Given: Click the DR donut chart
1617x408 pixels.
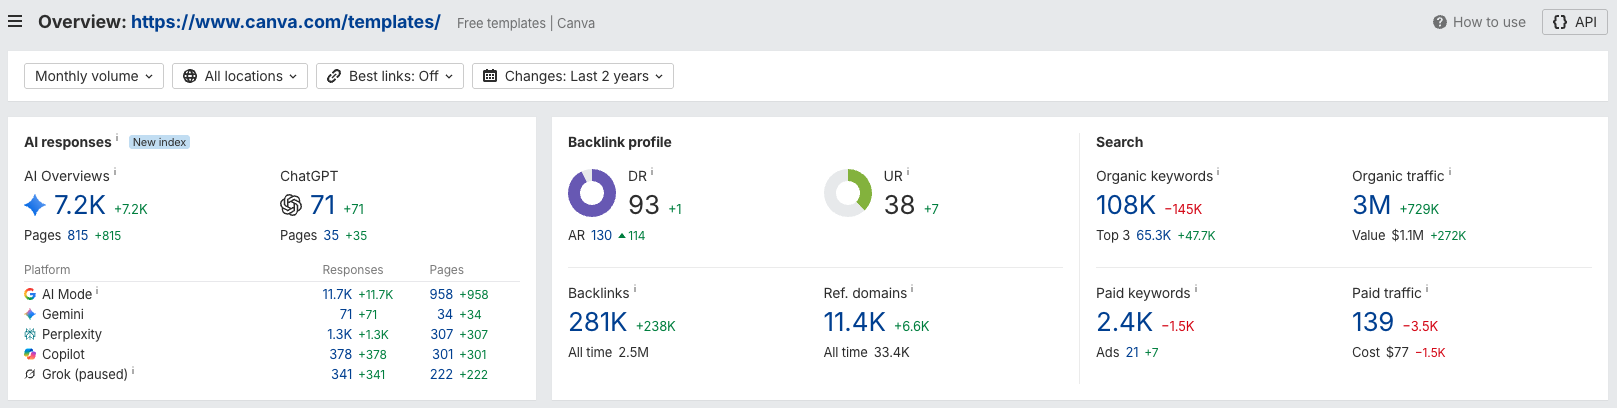Looking at the screenshot, I should (x=592, y=193).
